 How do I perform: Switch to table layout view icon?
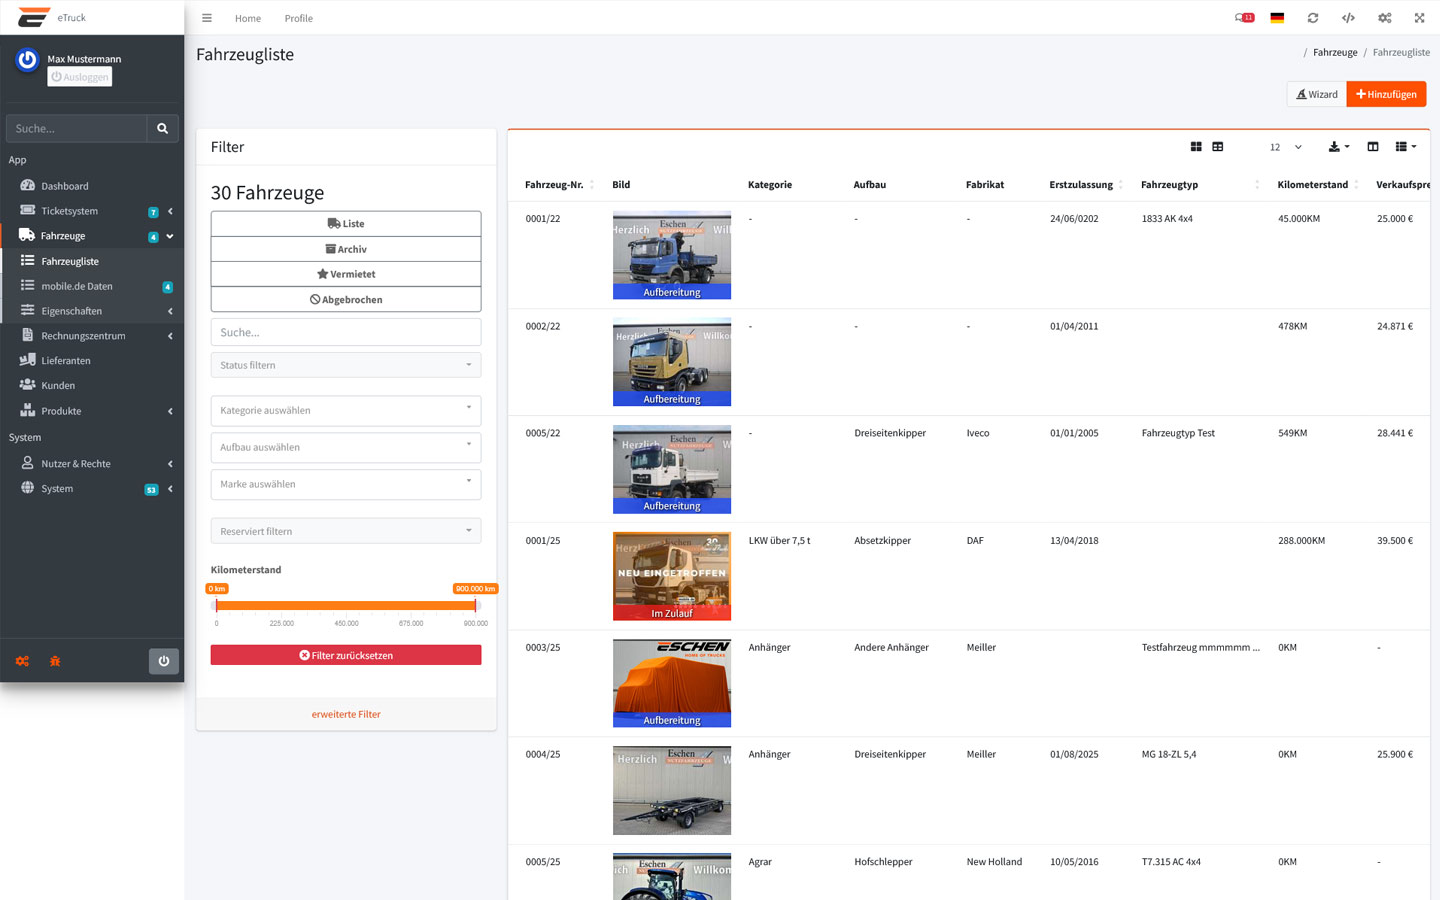click(1218, 147)
